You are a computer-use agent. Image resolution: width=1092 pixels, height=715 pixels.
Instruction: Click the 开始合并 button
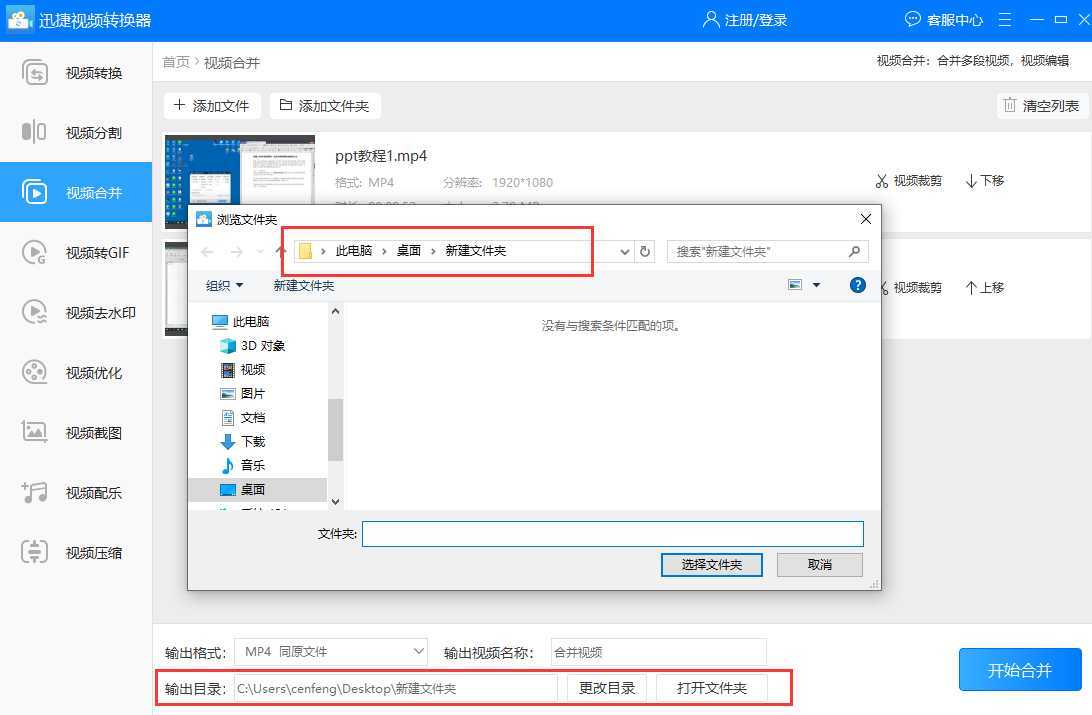(x=1020, y=670)
